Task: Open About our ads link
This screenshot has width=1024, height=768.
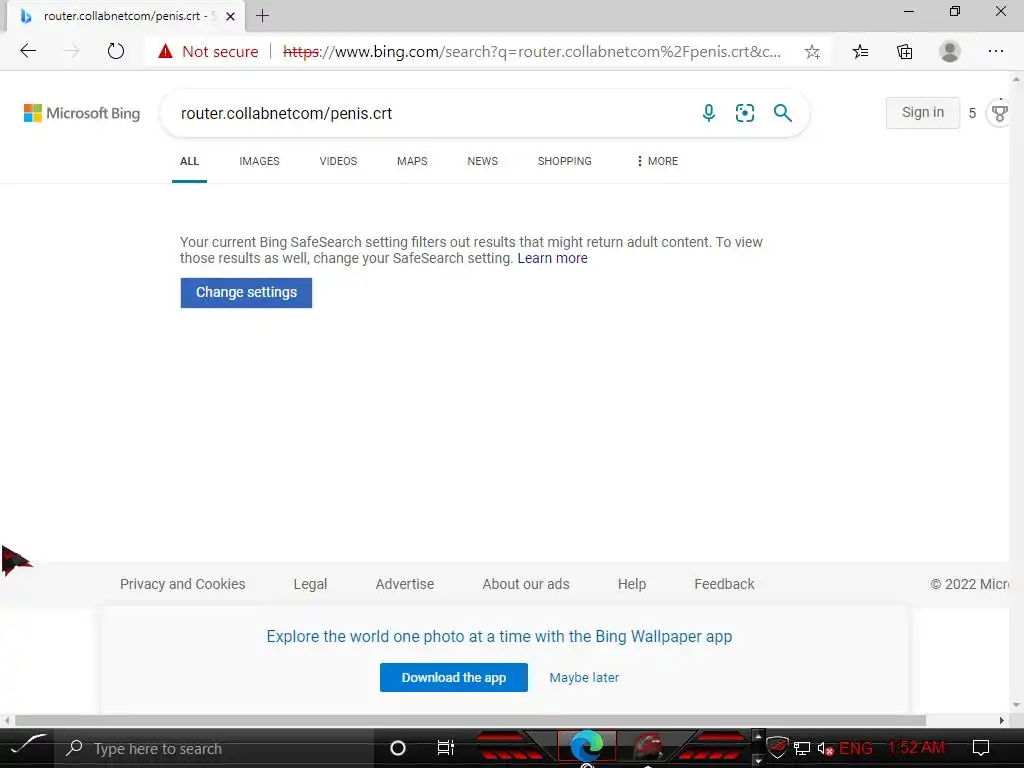Action: (x=526, y=584)
